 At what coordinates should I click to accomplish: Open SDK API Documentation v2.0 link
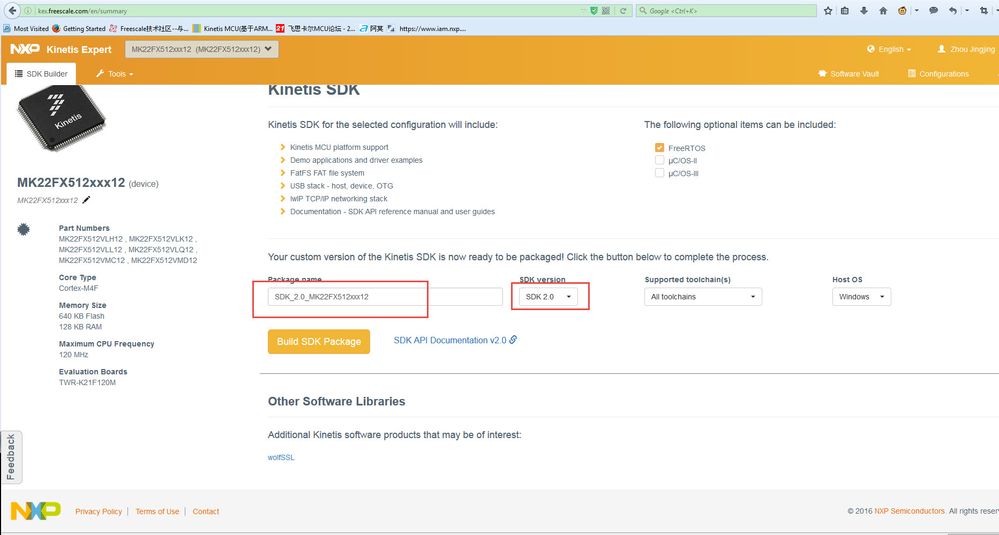[x=455, y=340]
